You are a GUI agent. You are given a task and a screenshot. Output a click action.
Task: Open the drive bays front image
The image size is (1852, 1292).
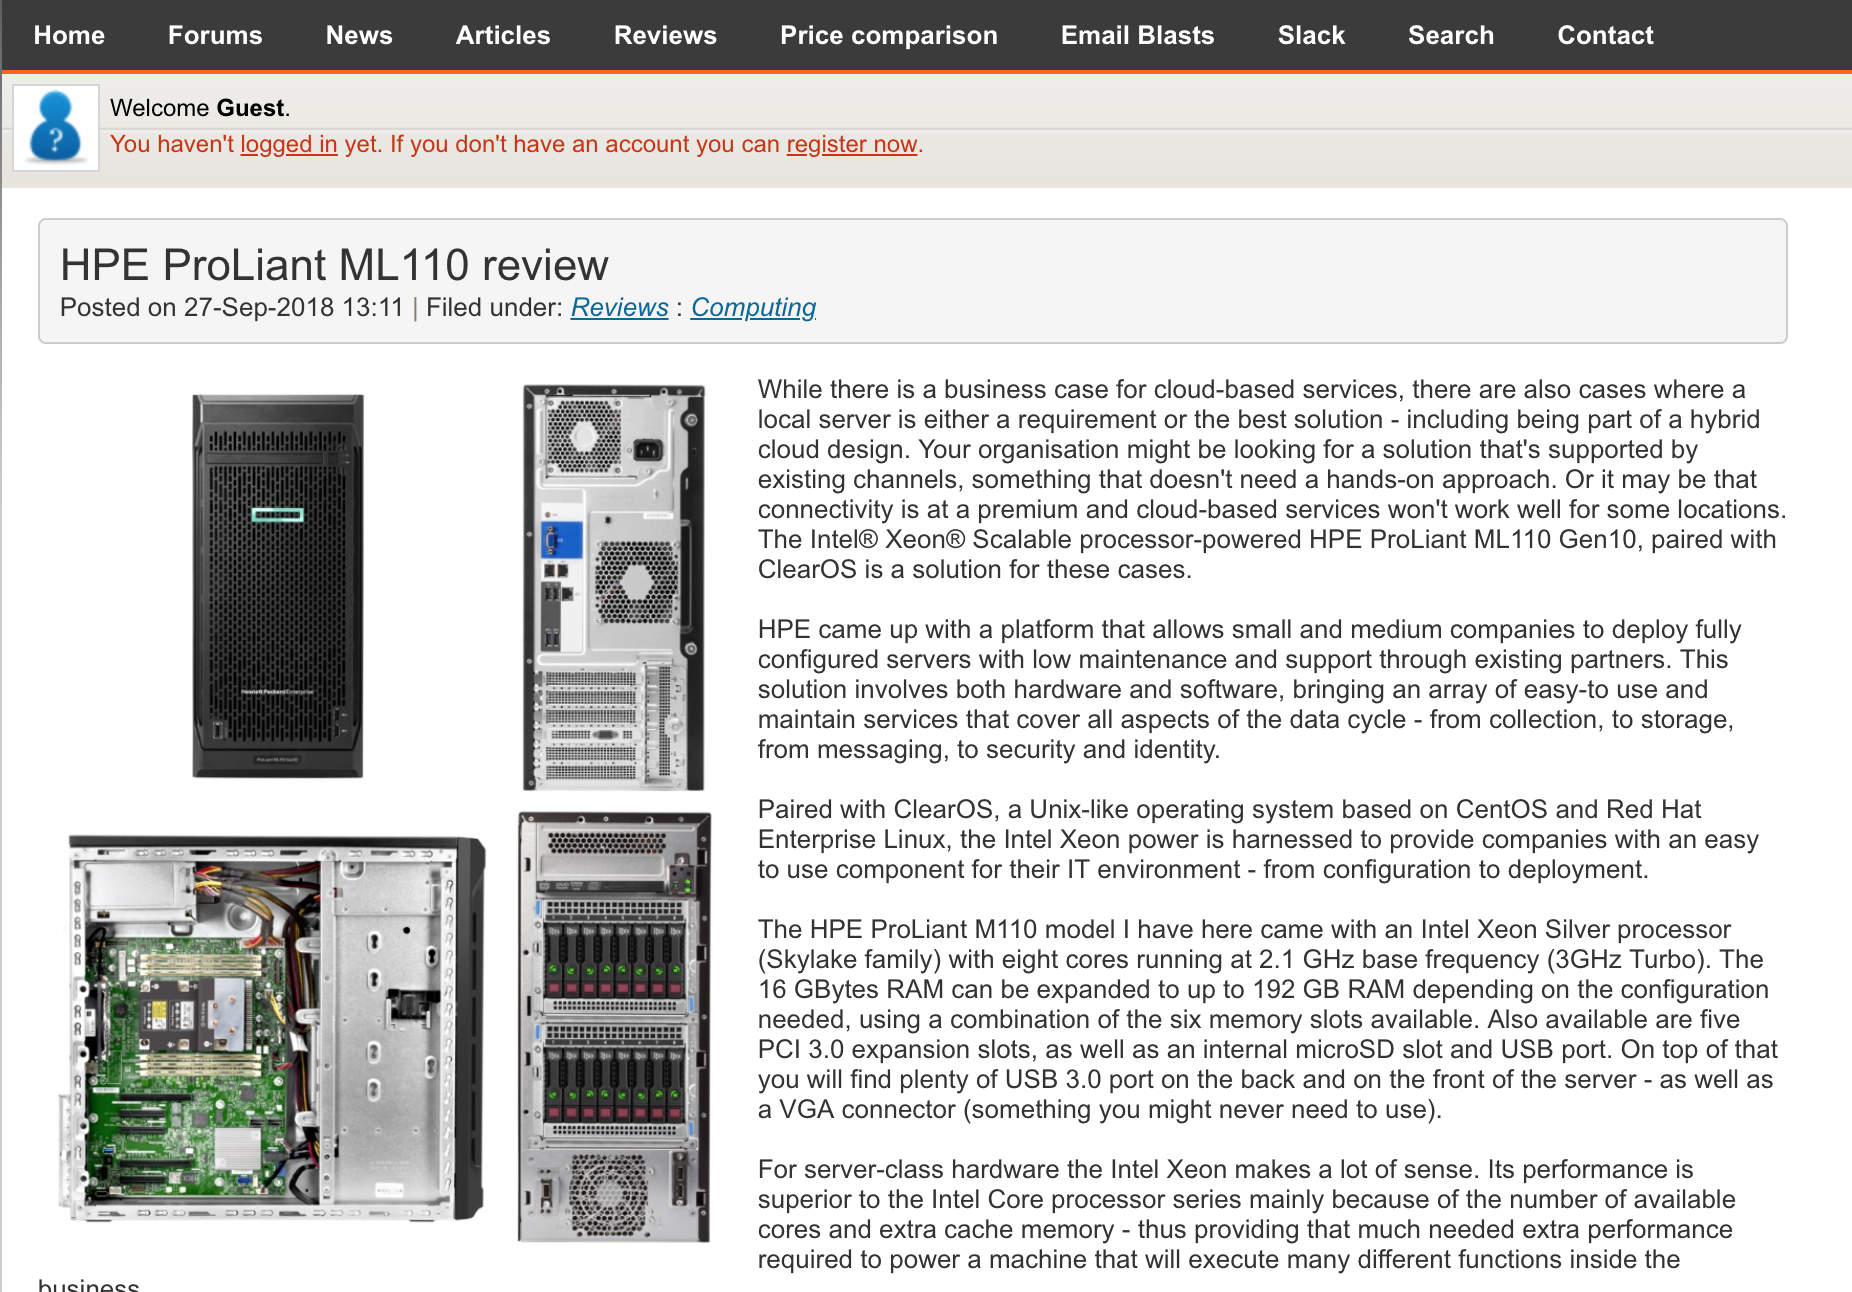tap(613, 1027)
